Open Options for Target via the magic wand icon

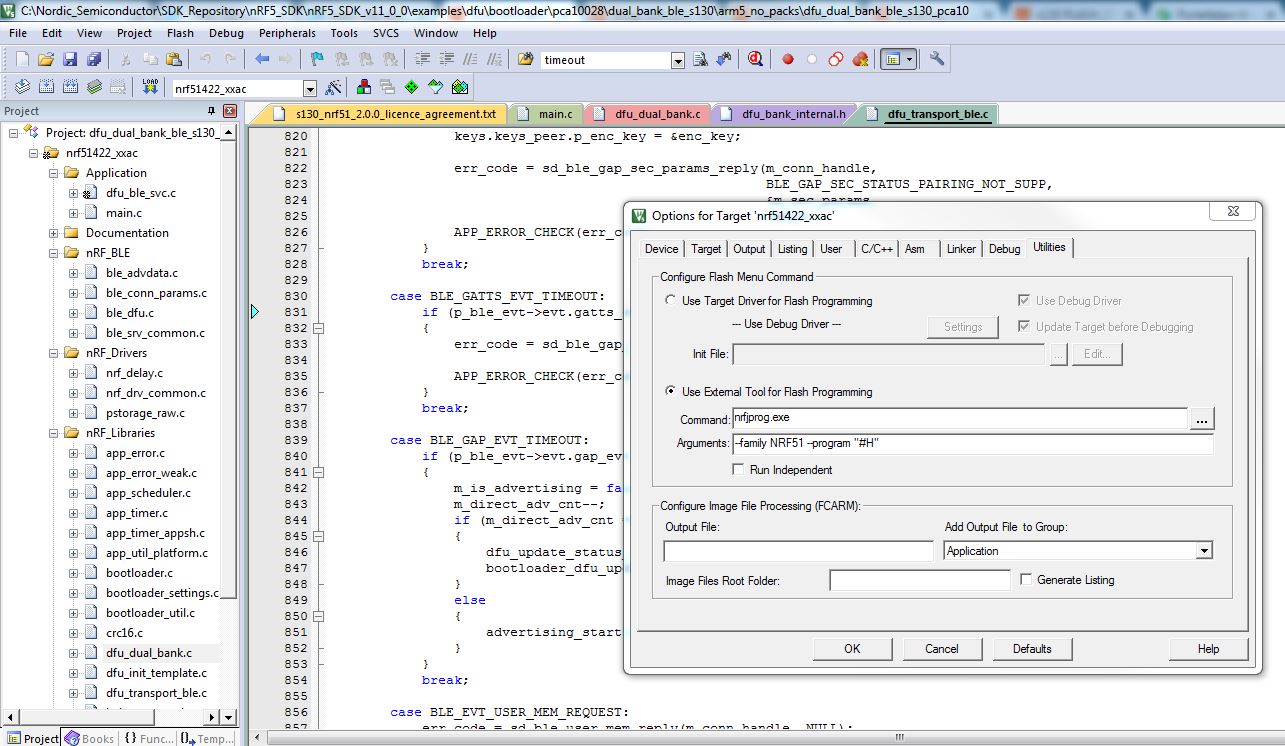click(334, 88)
